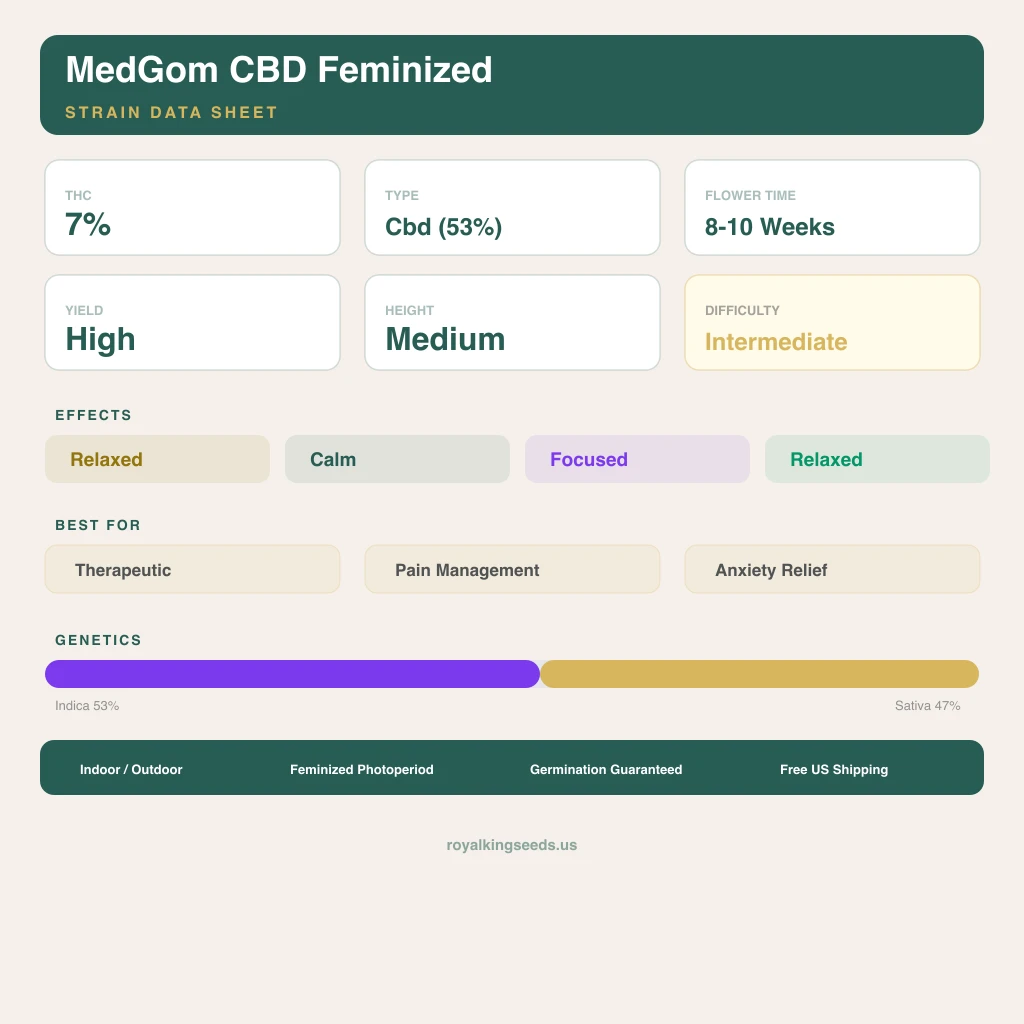
Task: Click Indoor / Outdoor in the footer bar
Action: pyautogui.click(x=131, y=769)
